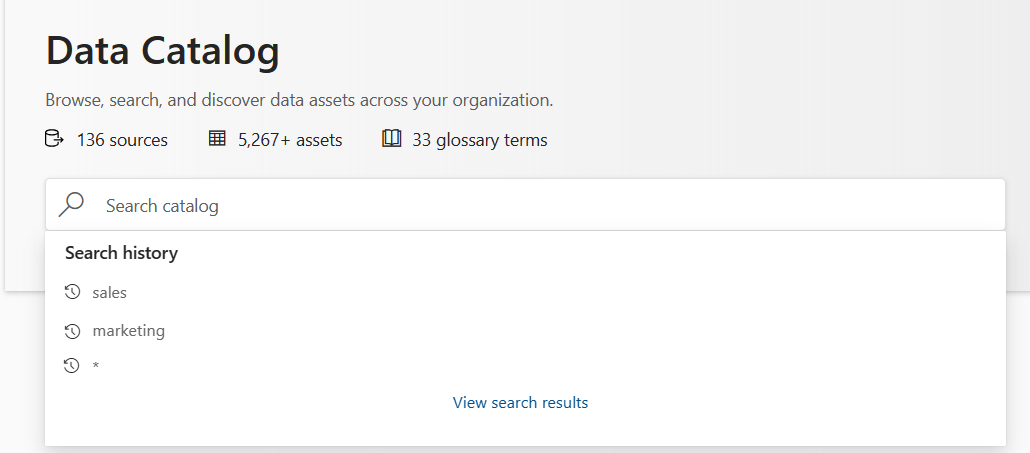Click the assets table grid icon
Screen dimensions: 1030x453
[x=217, y=139]
